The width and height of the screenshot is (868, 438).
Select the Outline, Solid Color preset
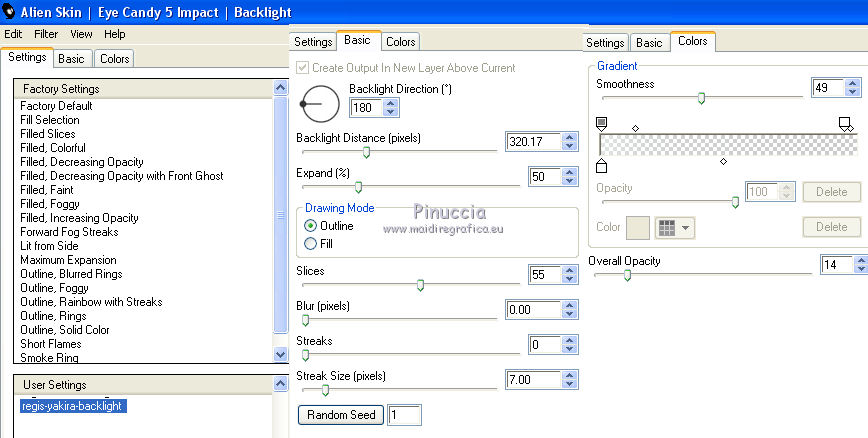tap(65, 329)
